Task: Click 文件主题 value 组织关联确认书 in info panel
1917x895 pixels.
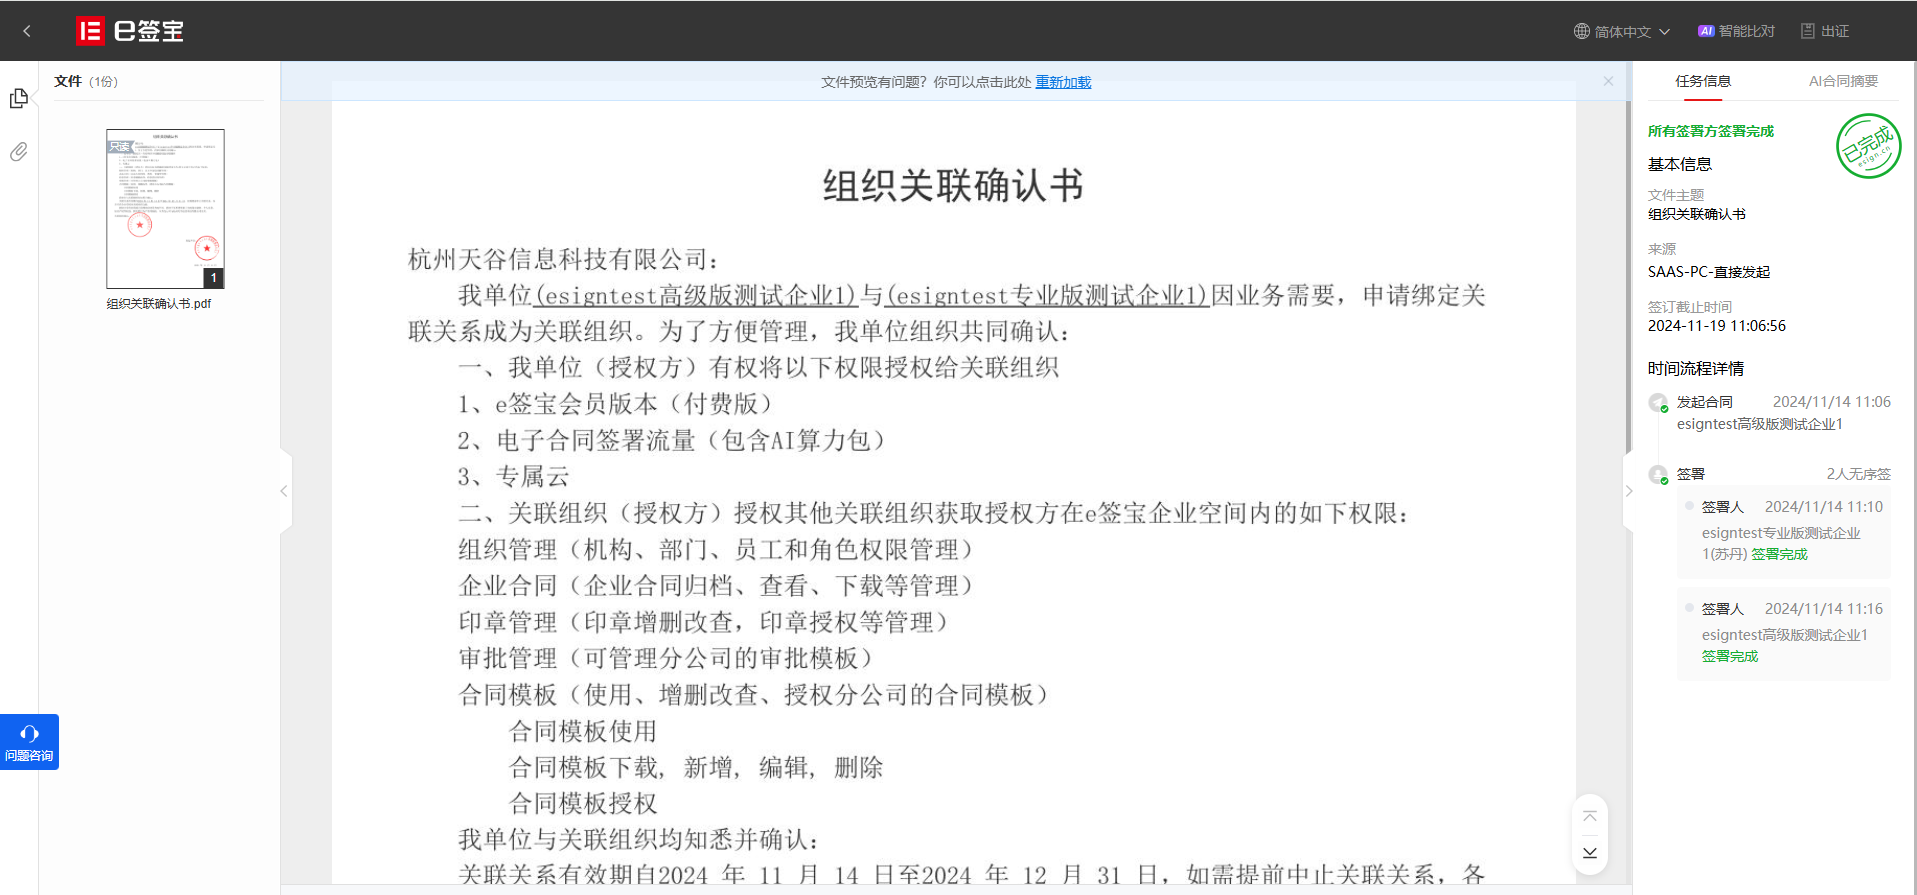Action: [x=1697, y=214]
